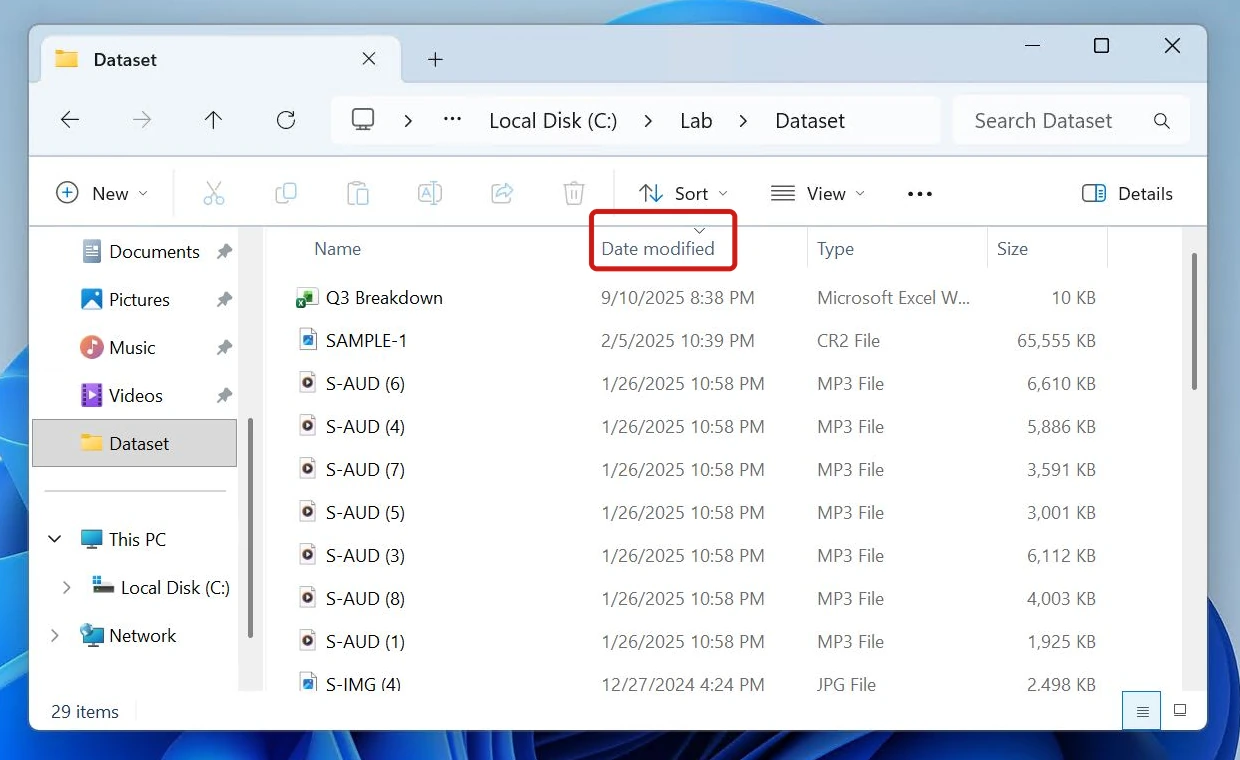This screenshot has width=1240, height=760.
Task: Select the S-AUD (1) file row
Action: tap(698, 642)
